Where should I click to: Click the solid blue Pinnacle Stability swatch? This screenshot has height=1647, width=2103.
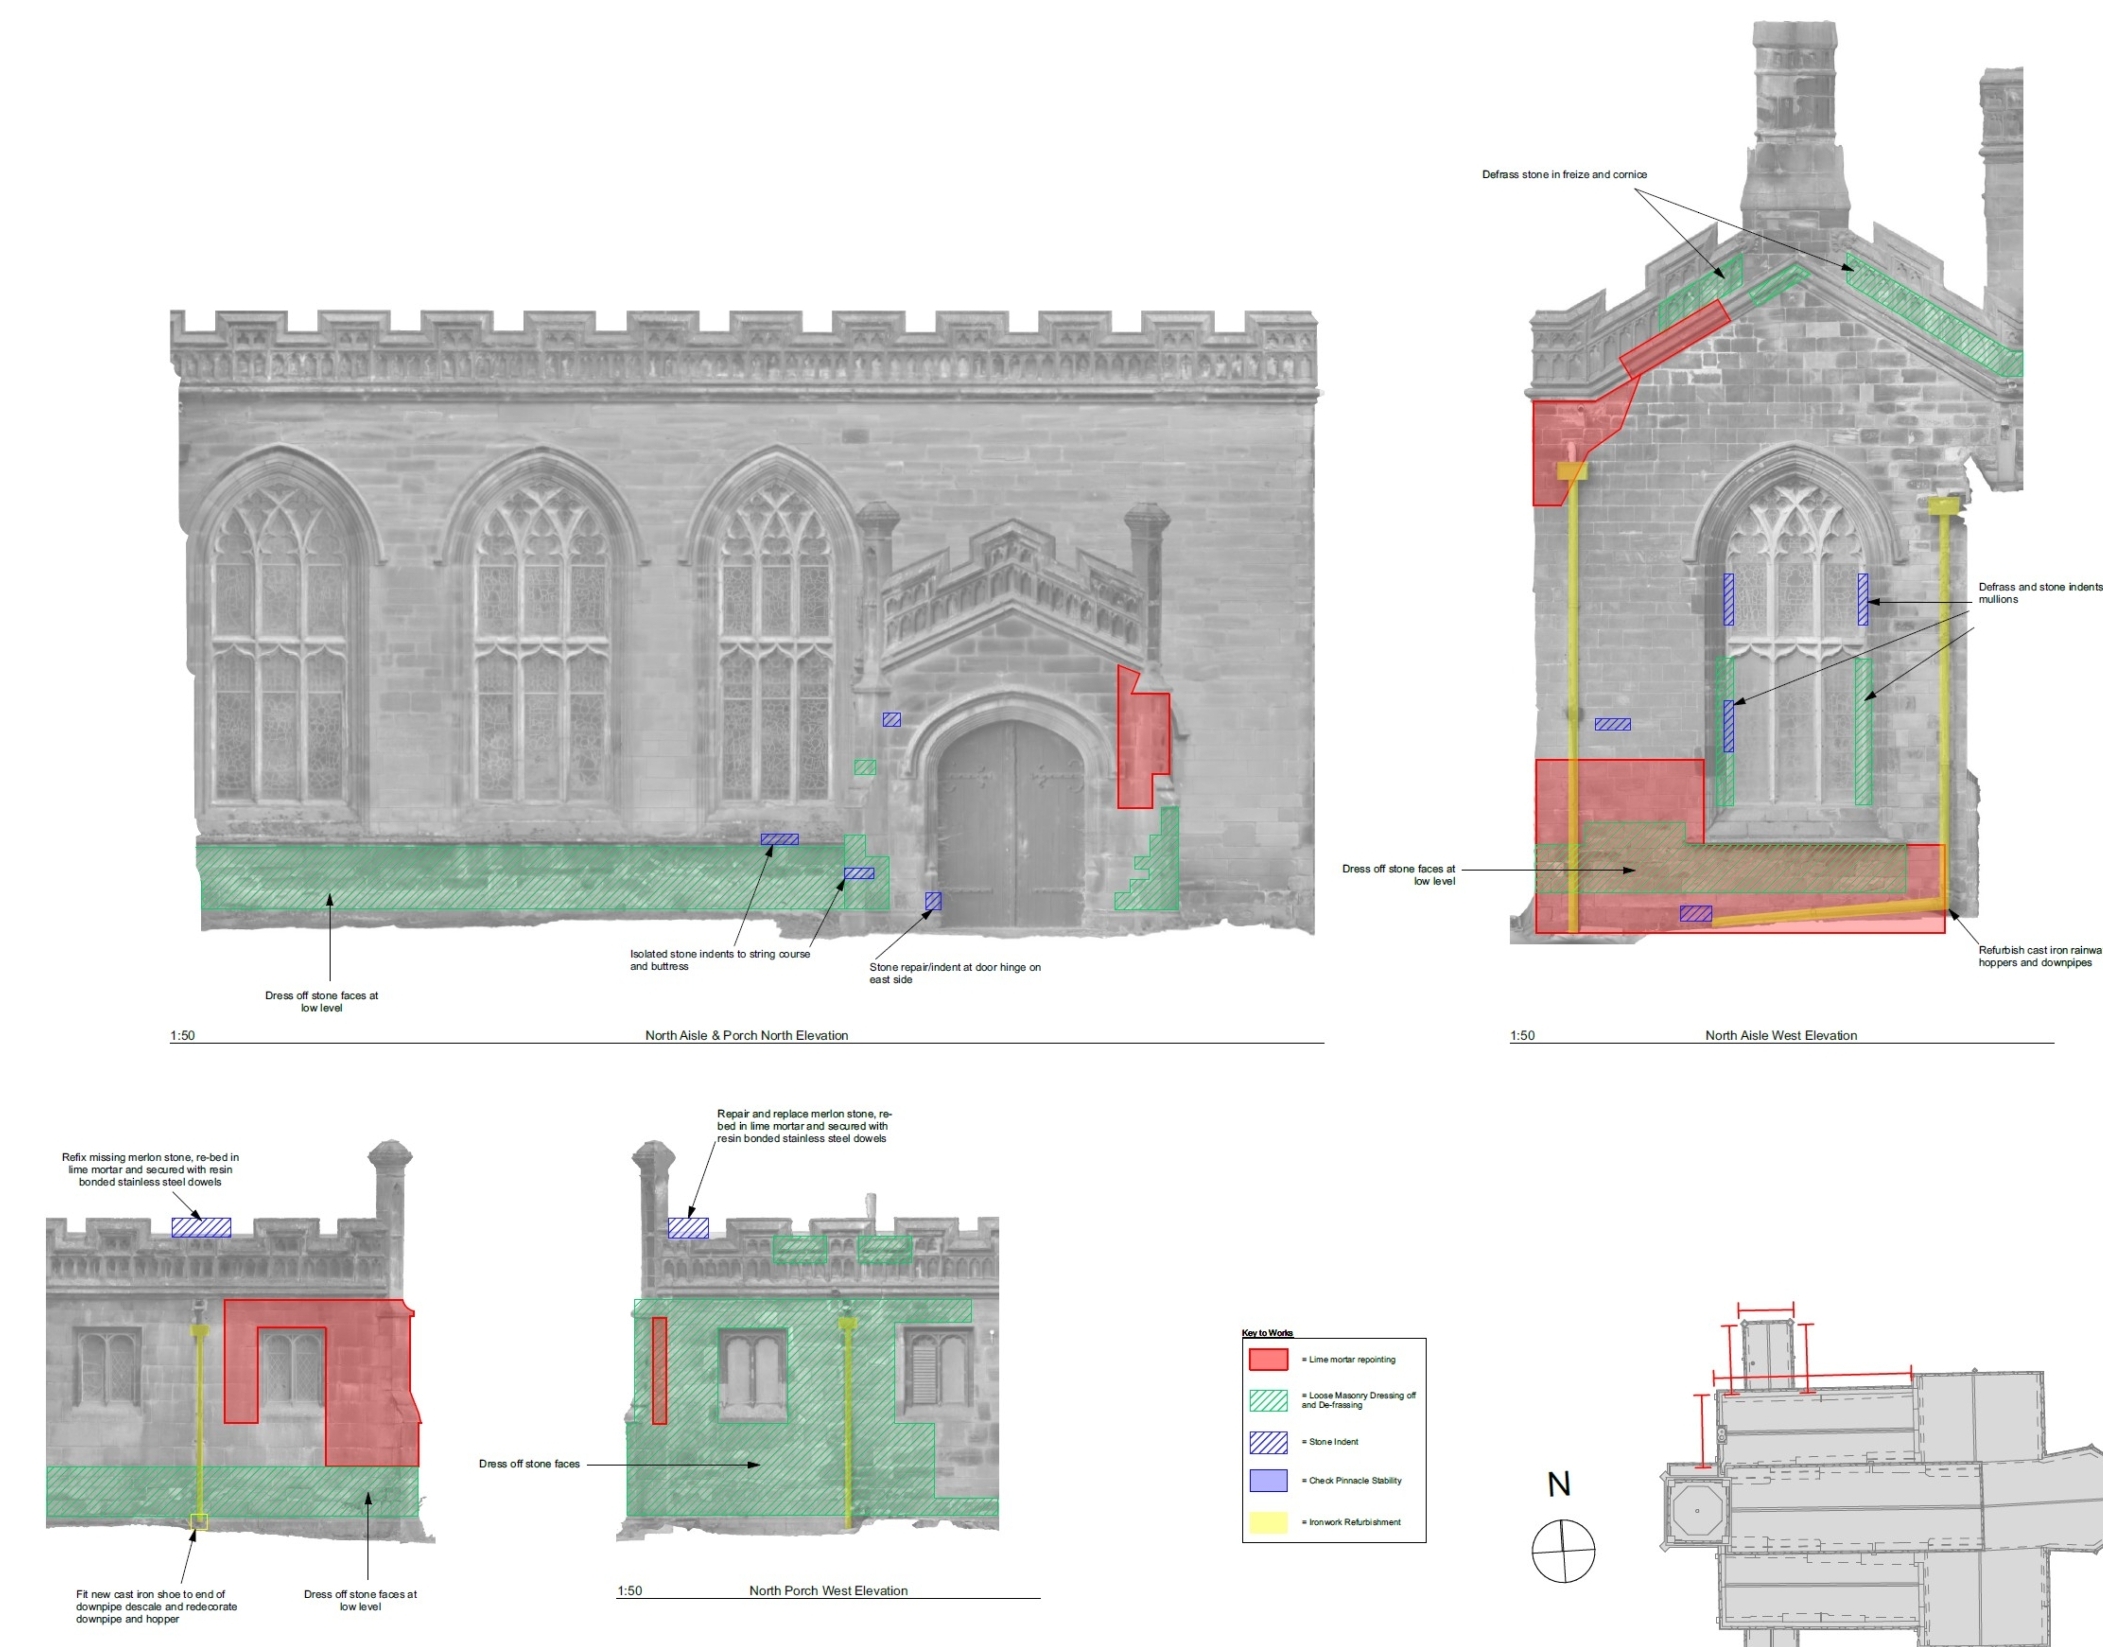pyautogui.click(x=1268, y=1480)
